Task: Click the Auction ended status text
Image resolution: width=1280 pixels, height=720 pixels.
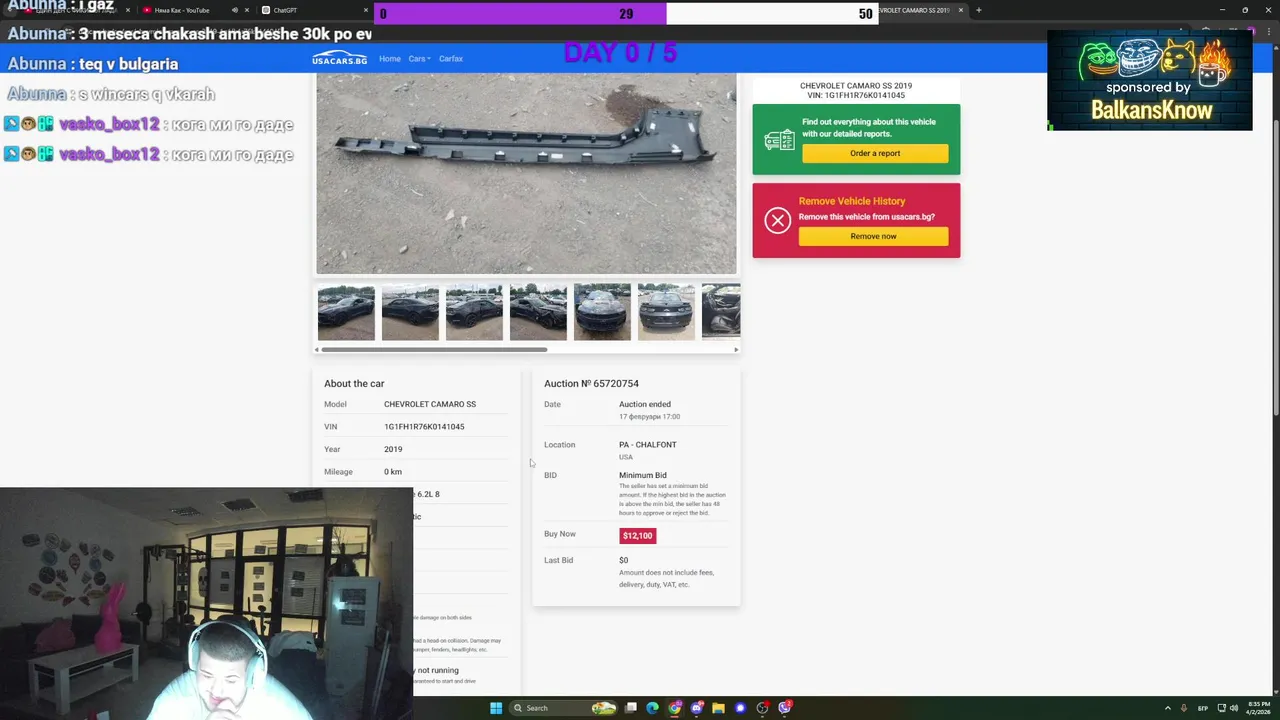Action: pos(645,404)
